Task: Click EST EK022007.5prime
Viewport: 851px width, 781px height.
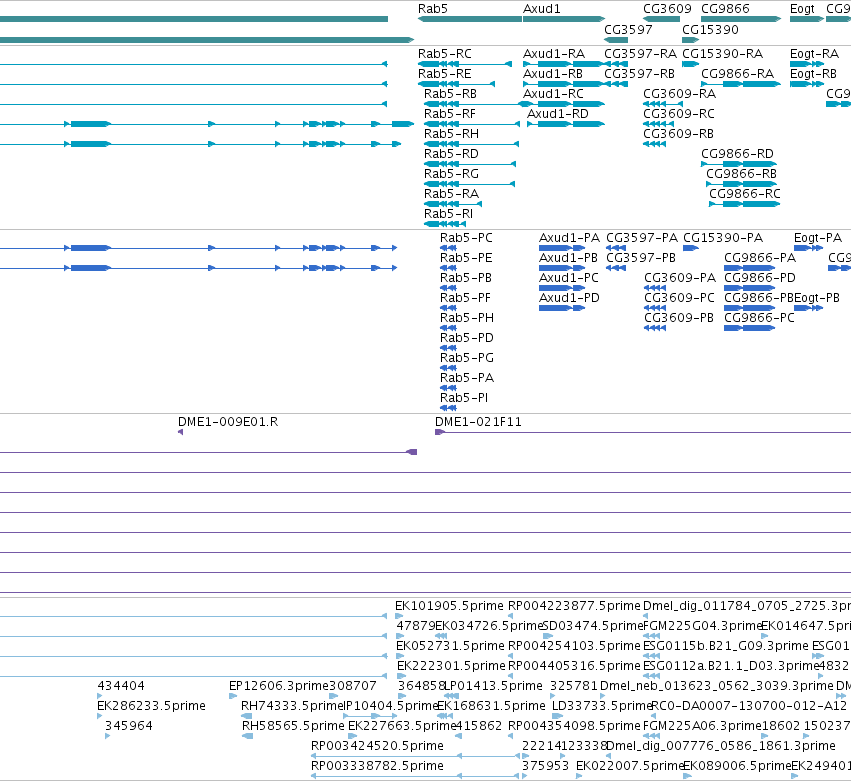Action: click(x=630, y=766)
